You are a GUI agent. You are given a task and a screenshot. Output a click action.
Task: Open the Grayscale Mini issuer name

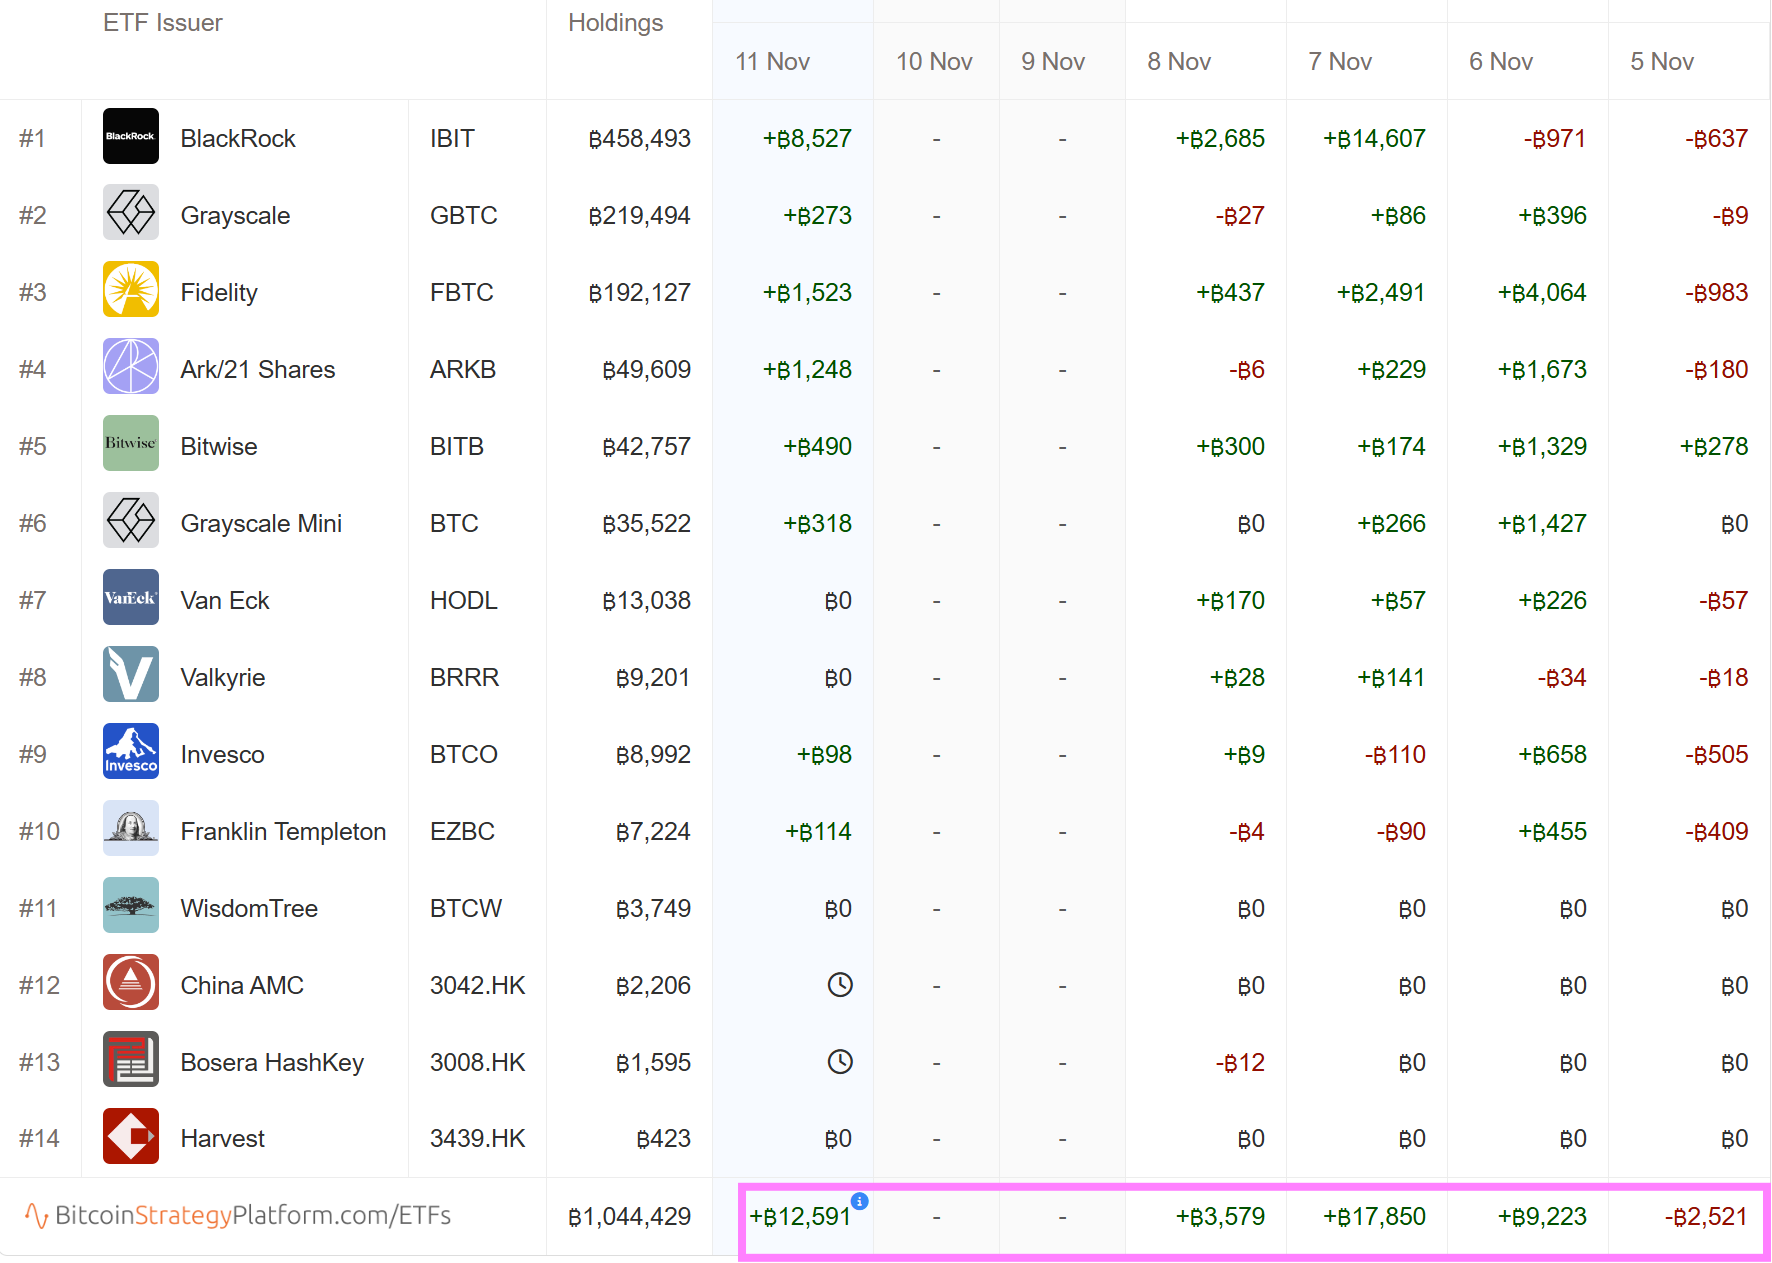click(x=261, y=524)
